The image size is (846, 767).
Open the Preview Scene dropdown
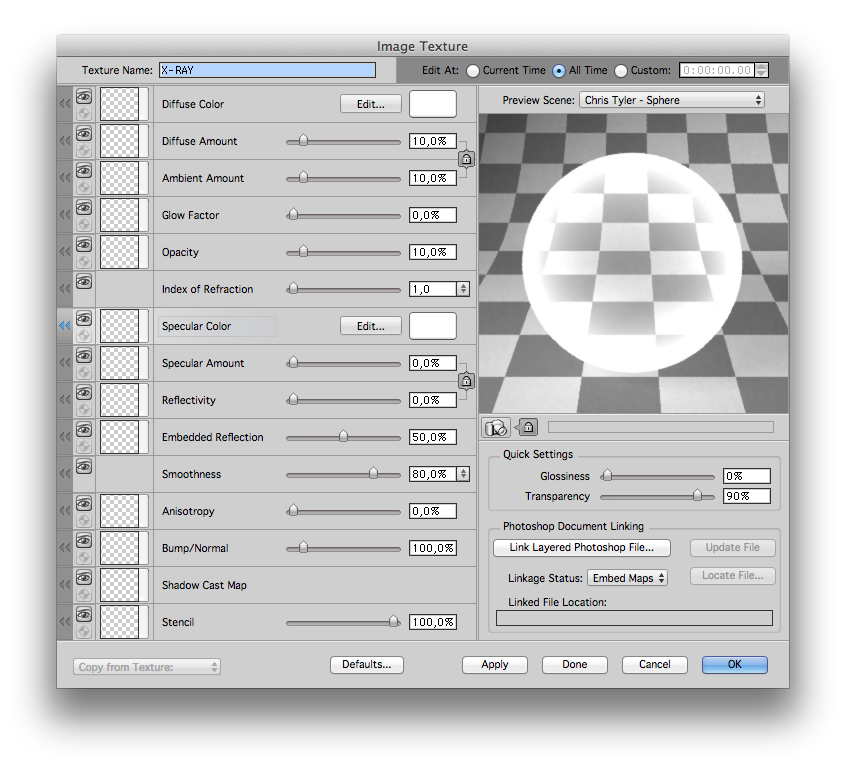click(x=671, y=99)
